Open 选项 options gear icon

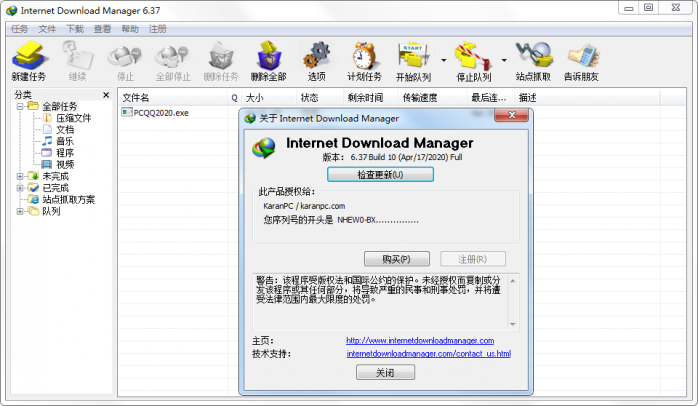[x=317, y=61]
